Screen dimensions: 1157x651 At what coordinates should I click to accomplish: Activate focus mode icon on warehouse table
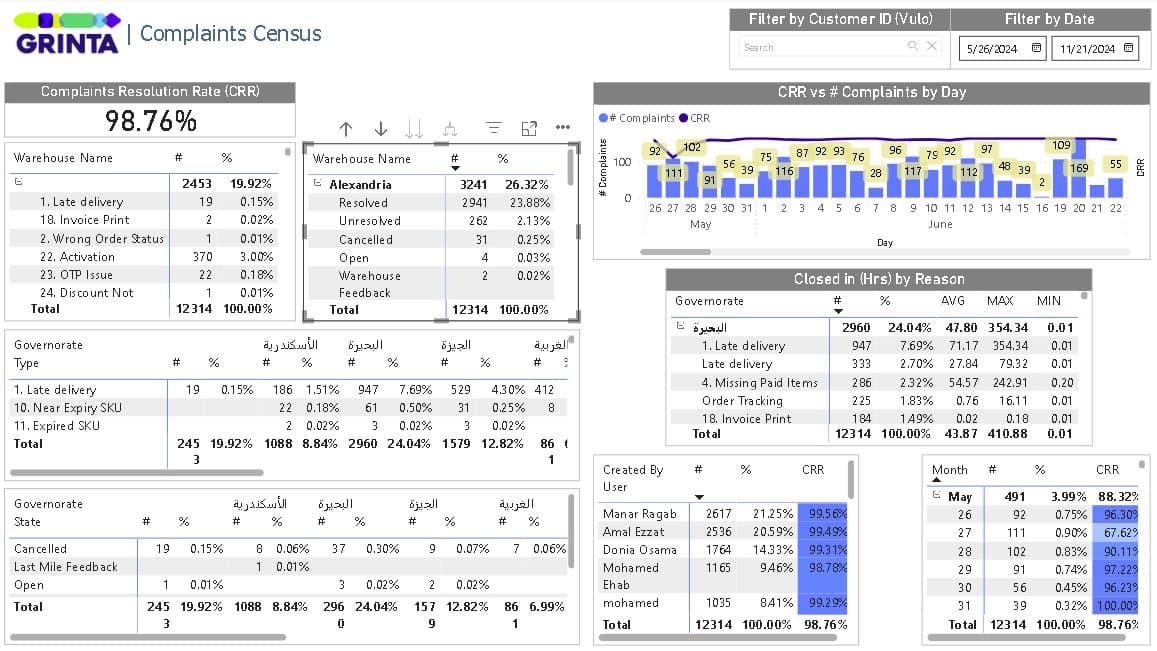pos(529,128)
